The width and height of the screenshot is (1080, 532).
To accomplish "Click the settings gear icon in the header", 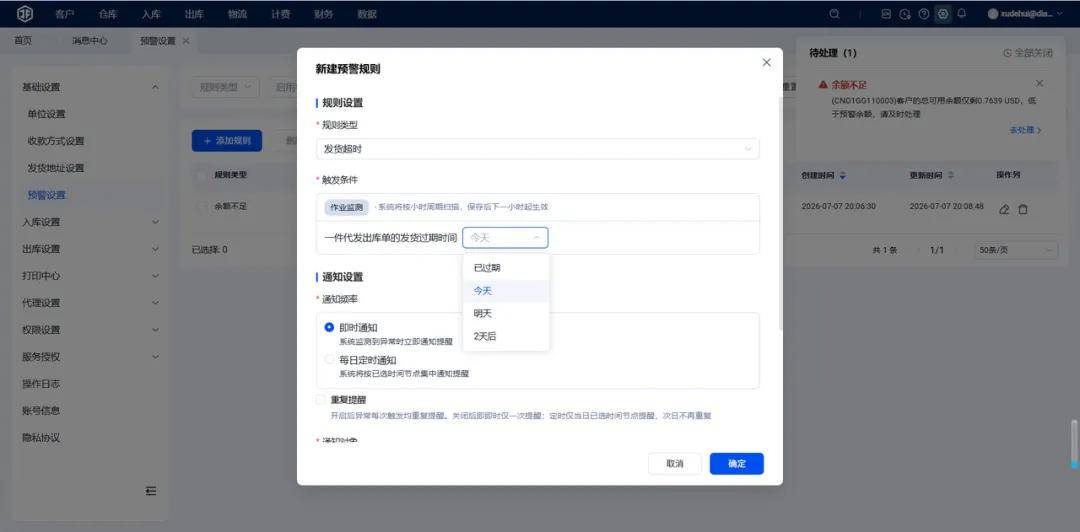I will click(x=943, y=14).
